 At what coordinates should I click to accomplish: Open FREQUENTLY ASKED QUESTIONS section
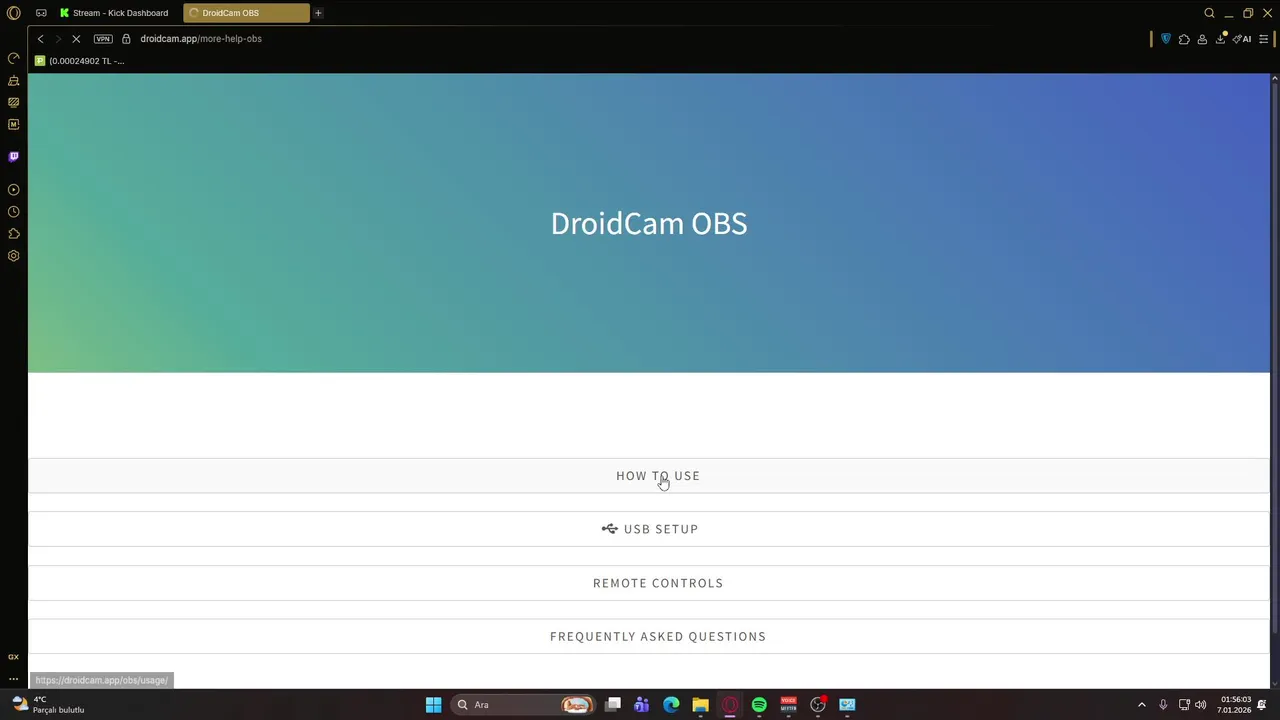click(x=649, y=636)
